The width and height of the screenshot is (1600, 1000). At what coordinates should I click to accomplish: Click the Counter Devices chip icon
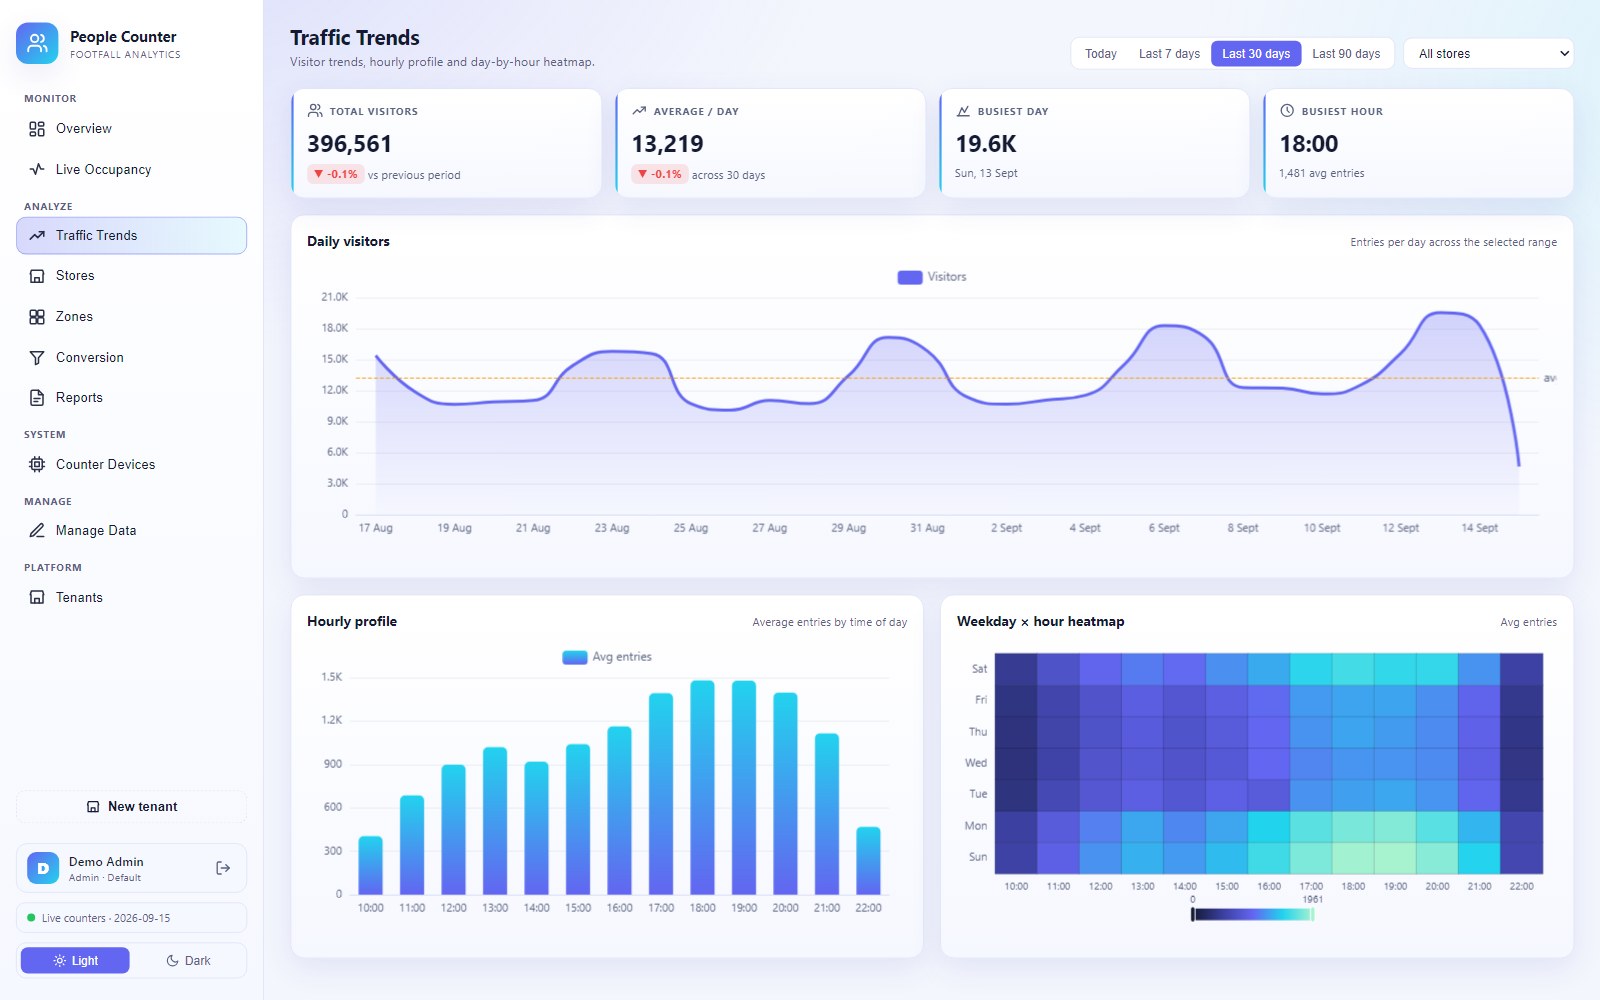pyautogui.click(x=37, y=464)
